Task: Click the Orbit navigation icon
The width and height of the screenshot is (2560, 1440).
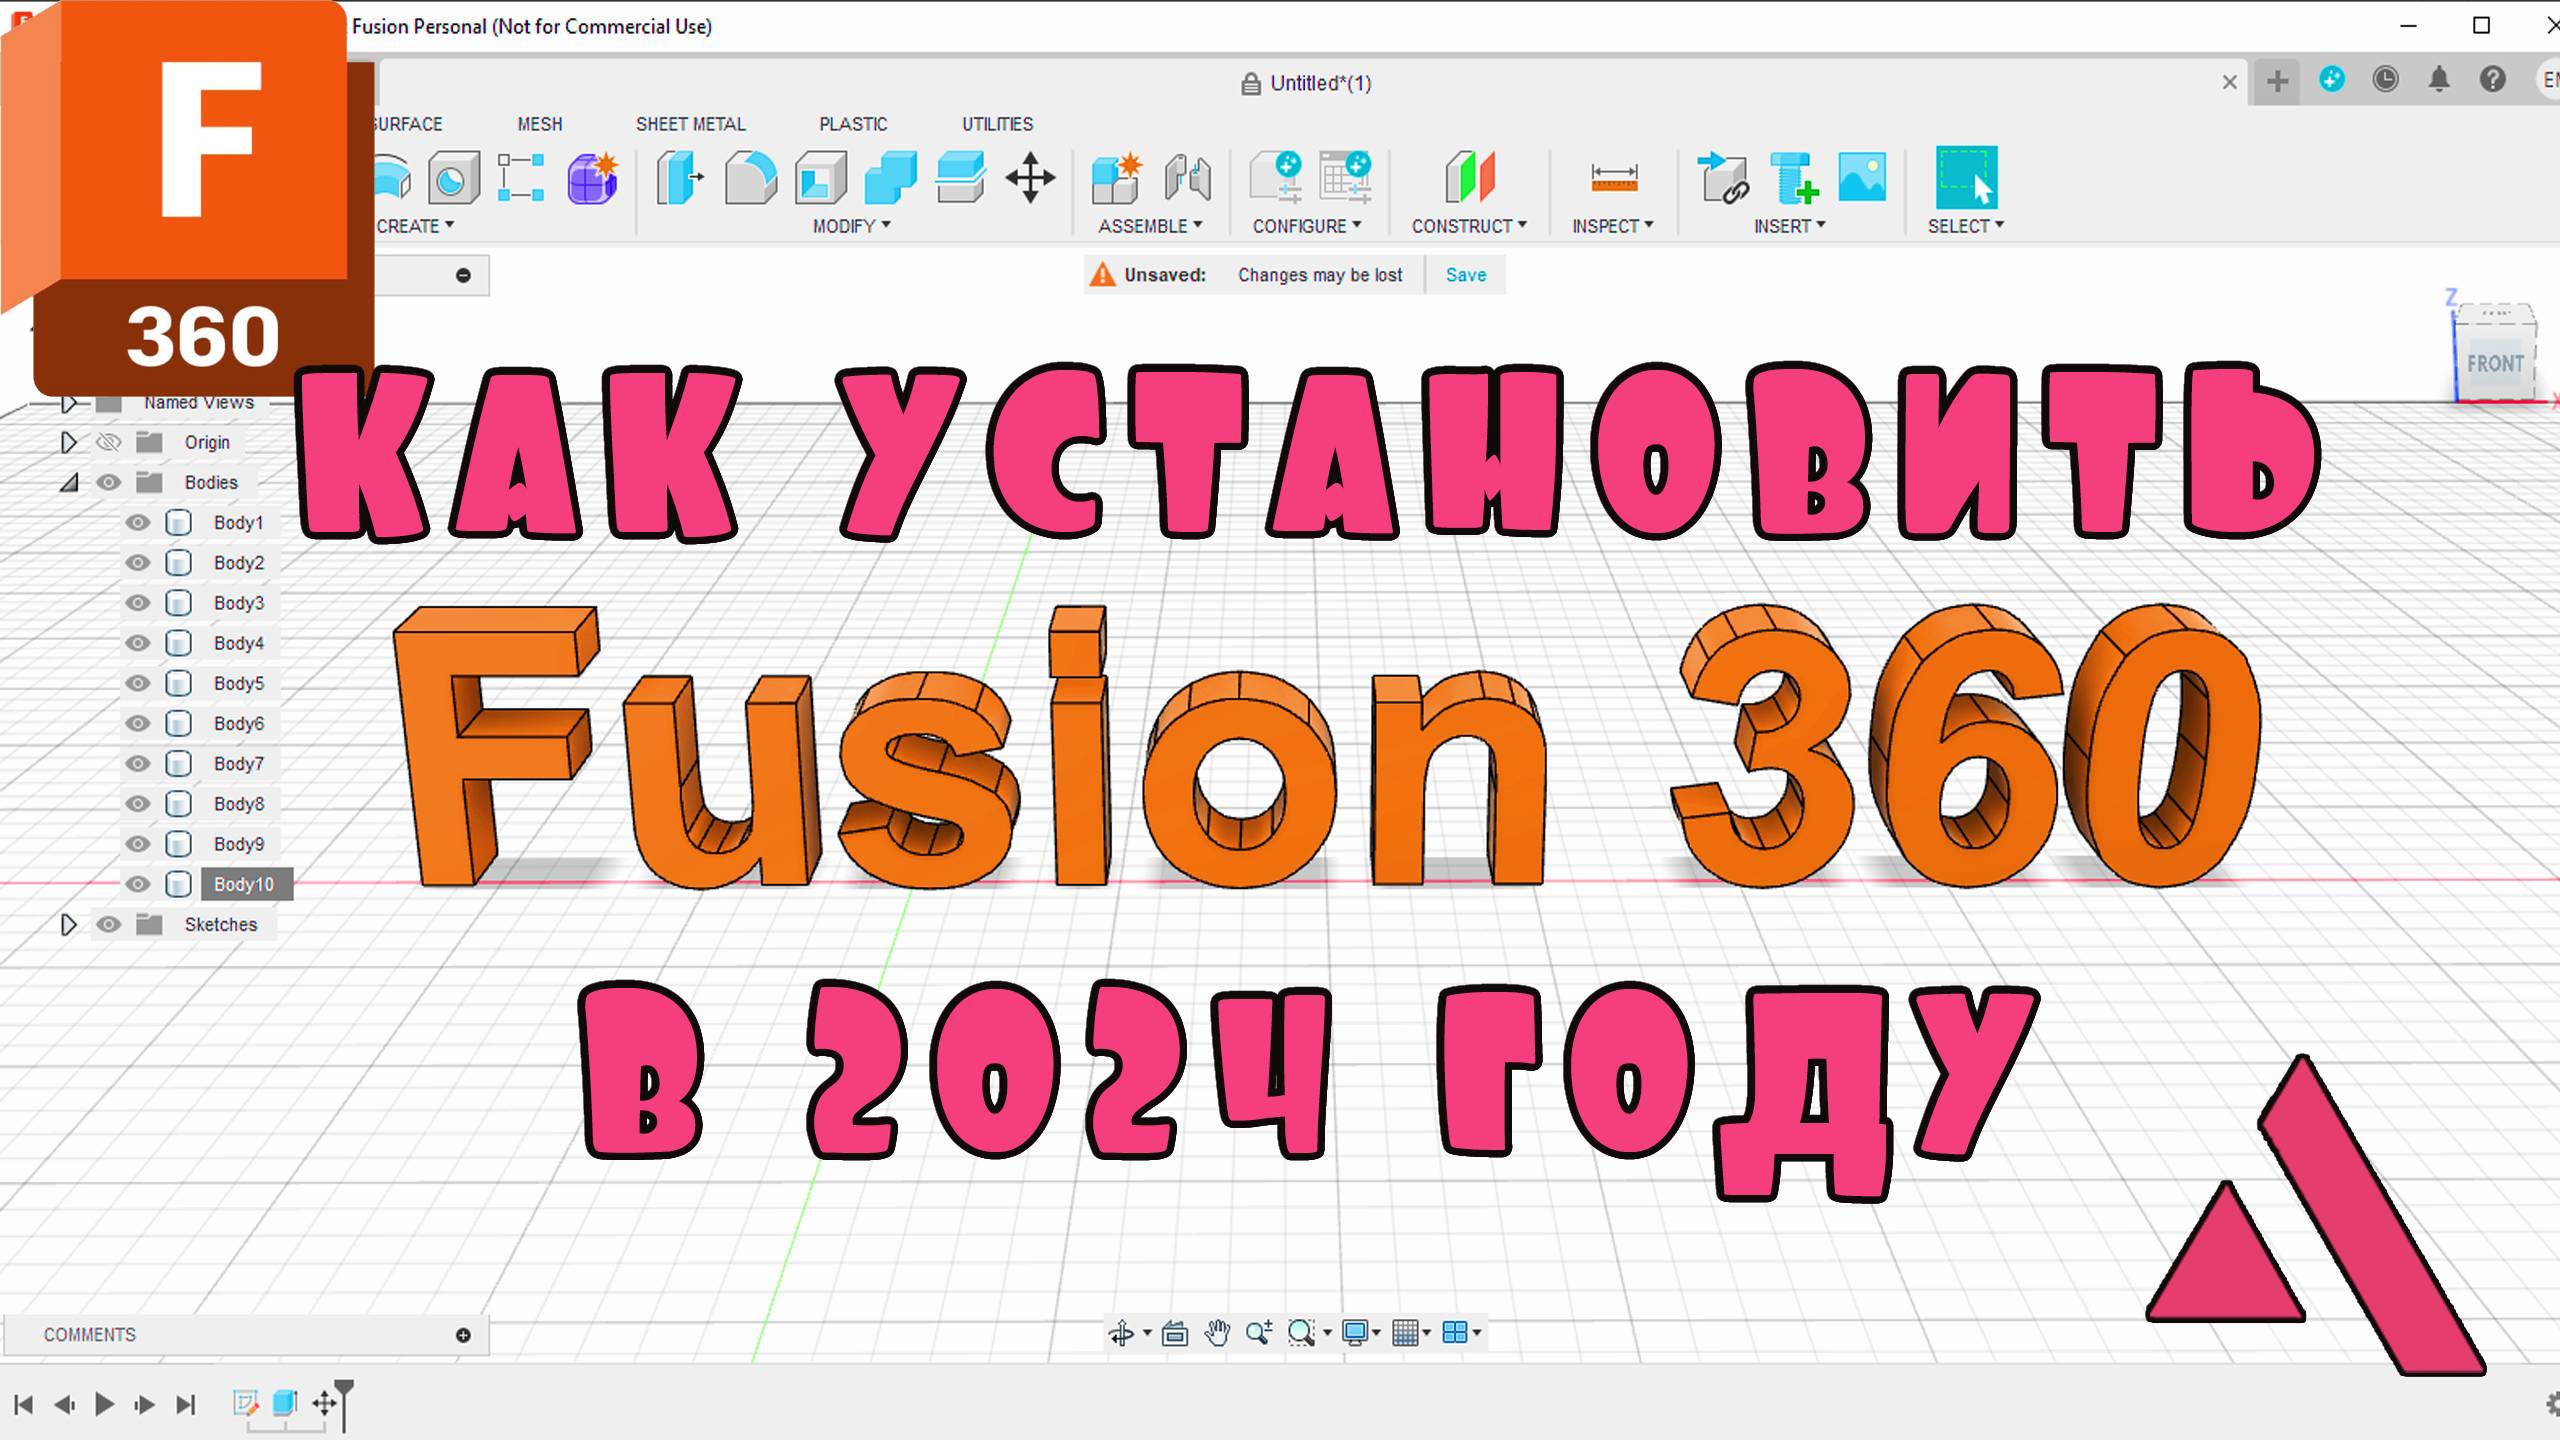Action: click(1121, 1333)
